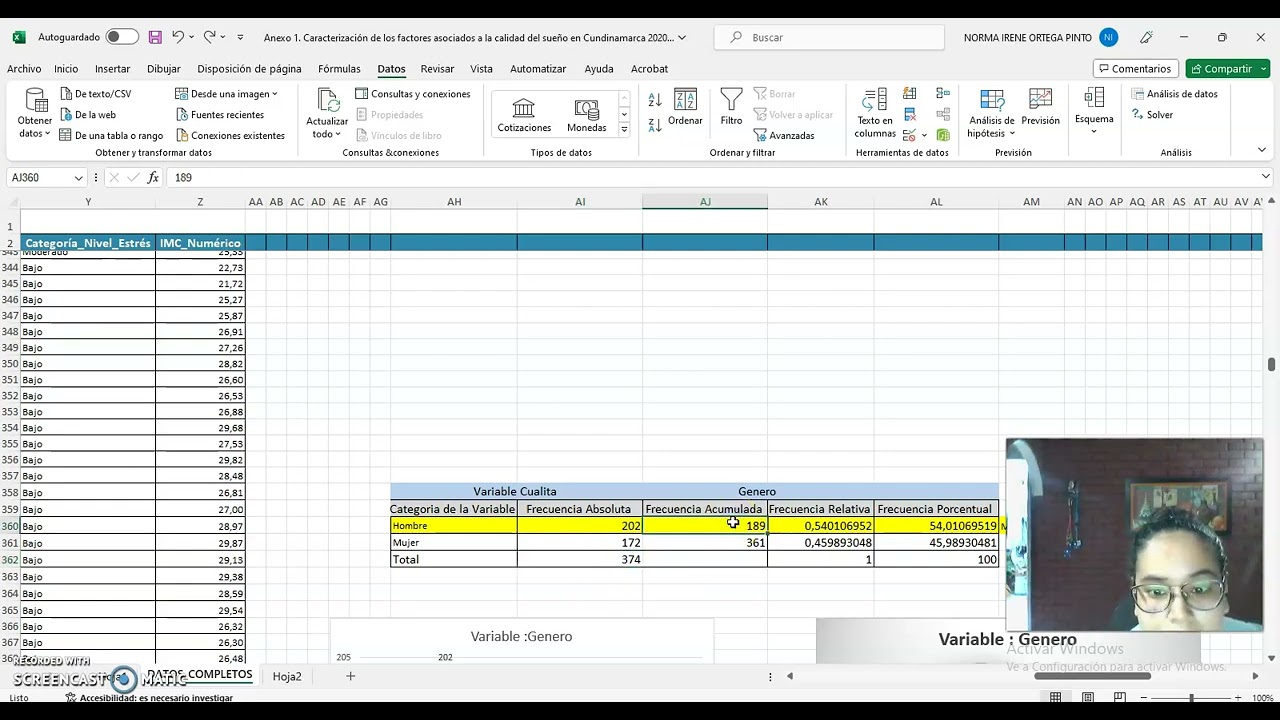Click the vertical scrollbar thumb
This screenshot has height=720, width=1280.
click(x=1271, y=364)
